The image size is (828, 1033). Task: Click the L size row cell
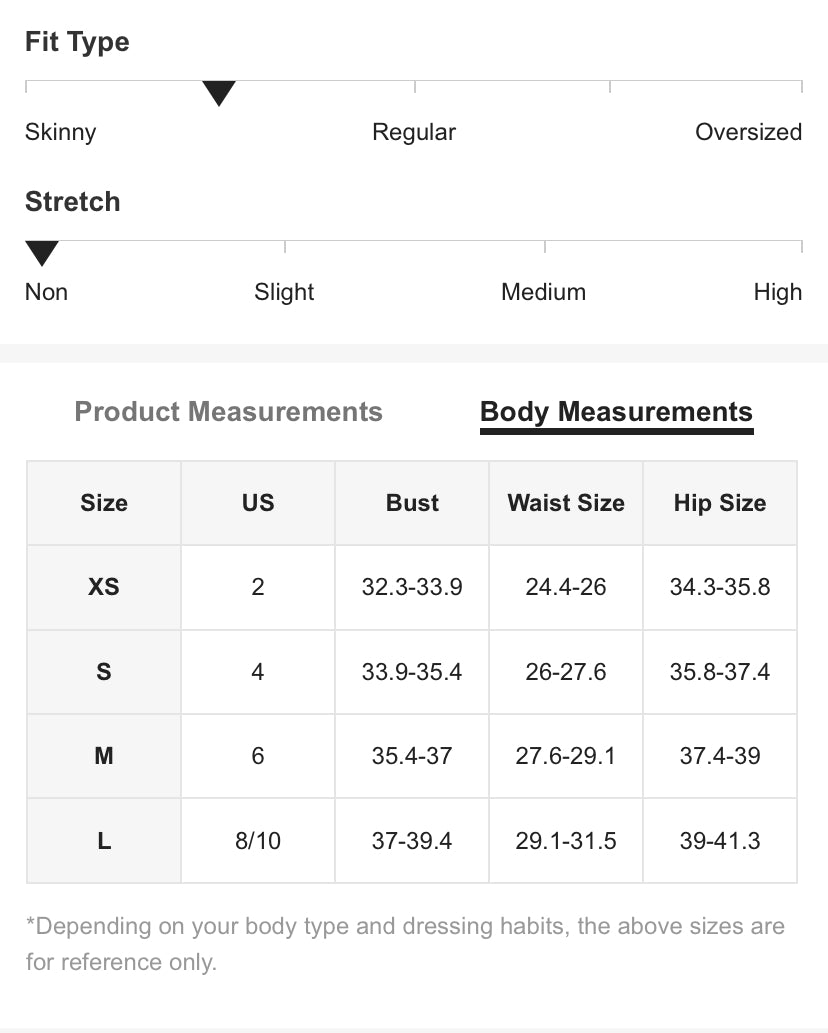pos(104,841)
